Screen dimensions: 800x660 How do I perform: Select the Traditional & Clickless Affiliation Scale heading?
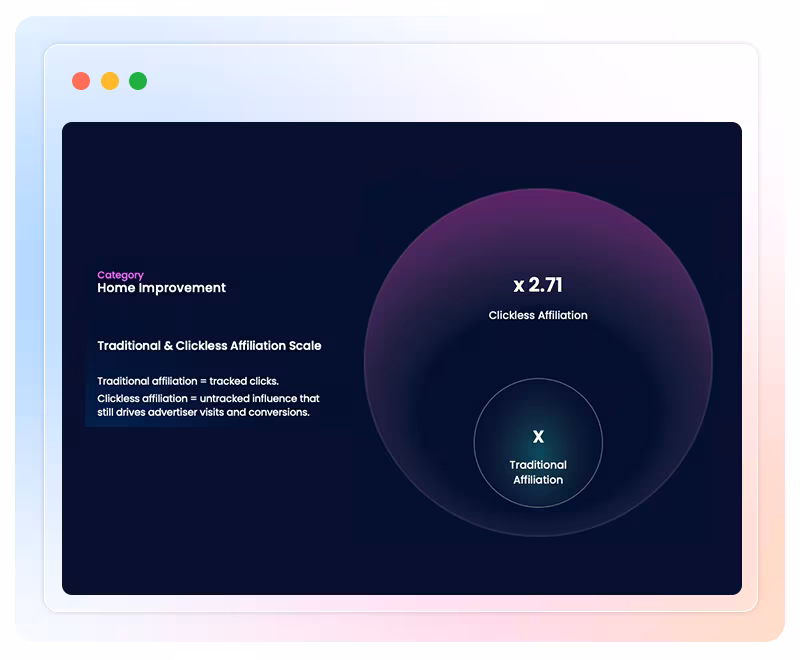[209, 345]
